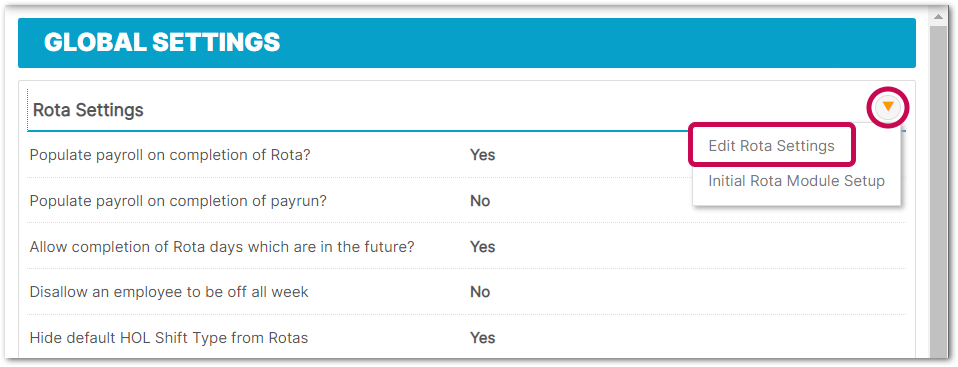The width and height of the screenshot is (958, 367).
Task: Select 'Allow completion of Rota days' future label
Action: 222,247
